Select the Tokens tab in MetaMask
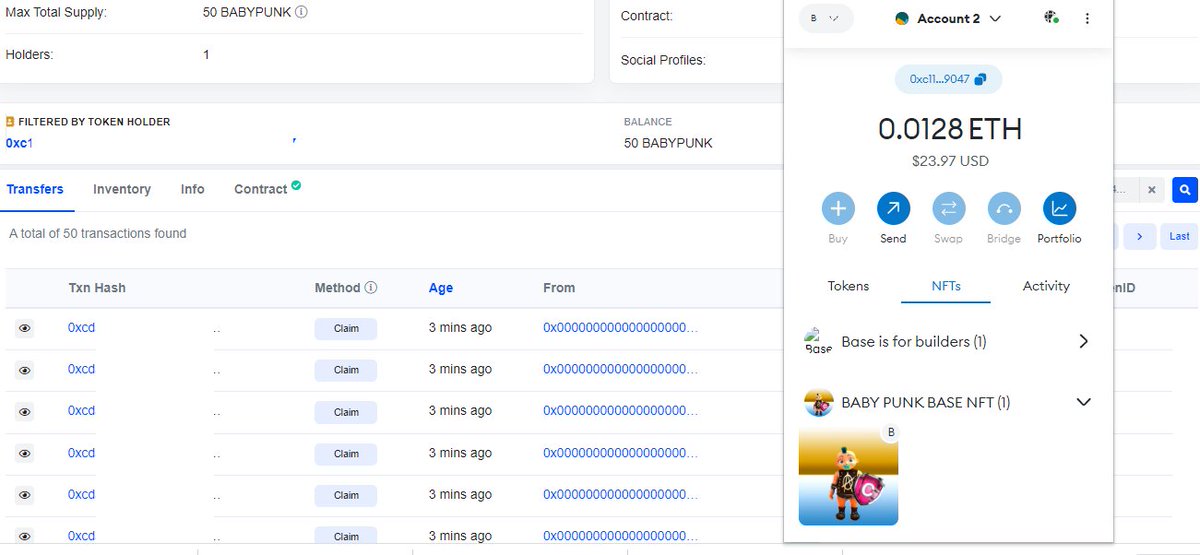 (848, 286)
